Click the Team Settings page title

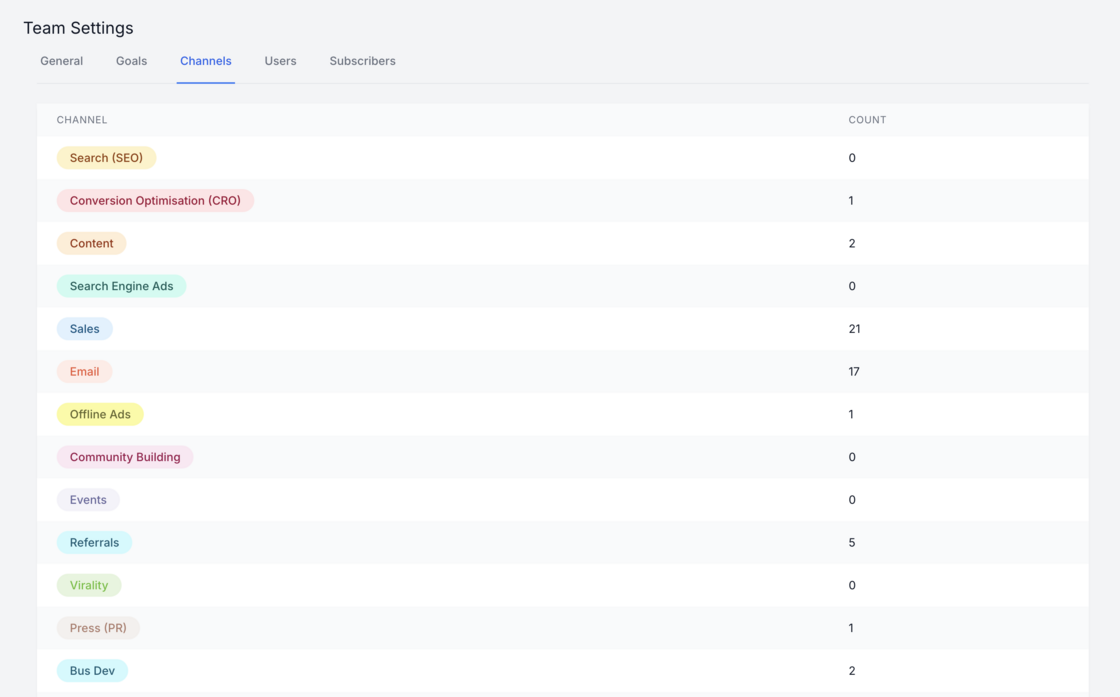(79, 28)
